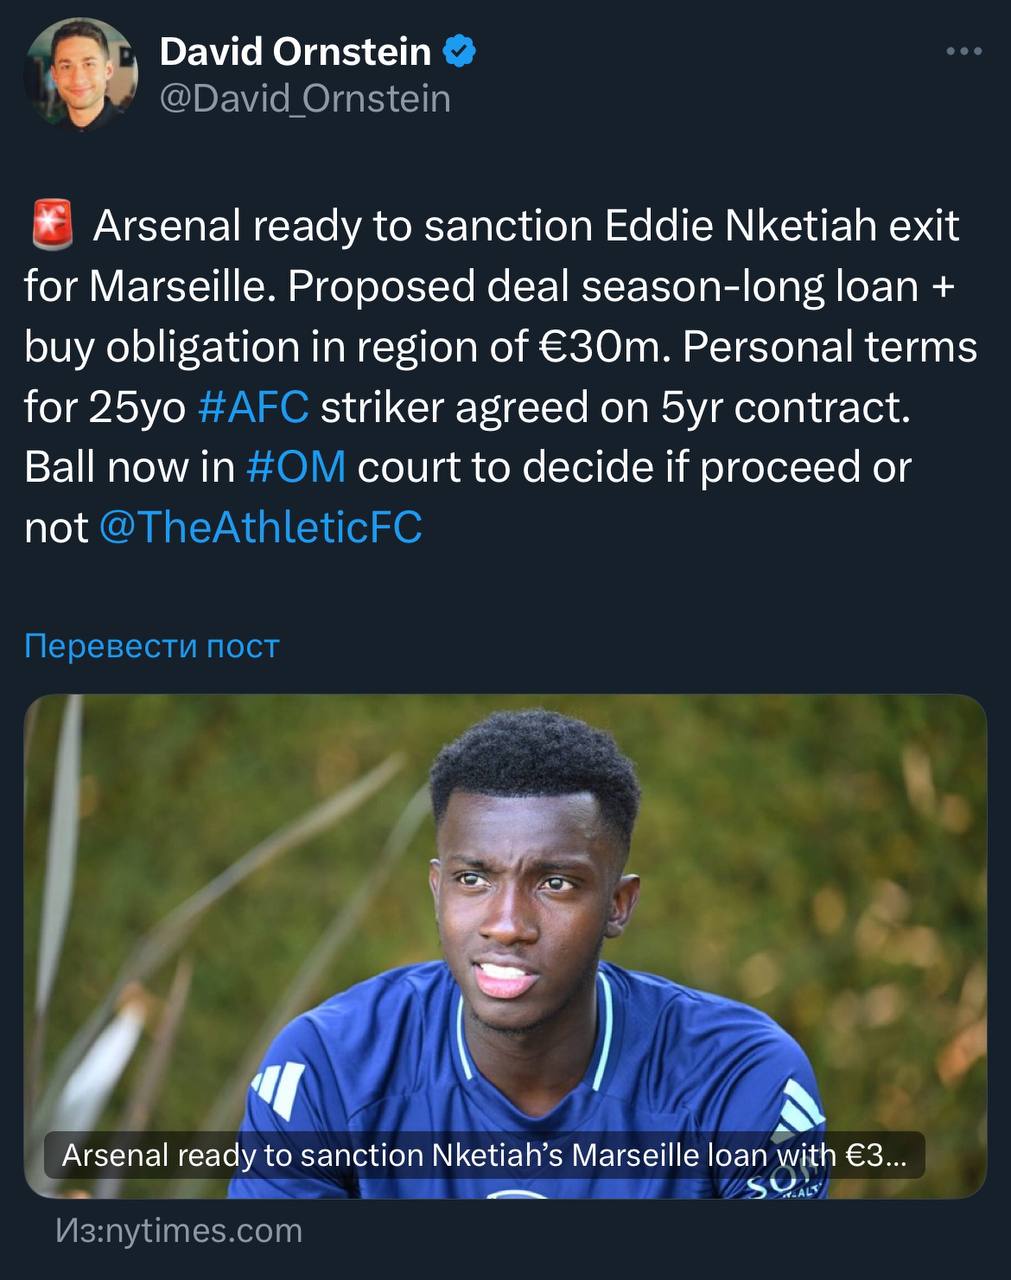Viewport: 1011px width, 1280px height.
Task: Click the article headline caption on the card
Action: point(484,1155)
